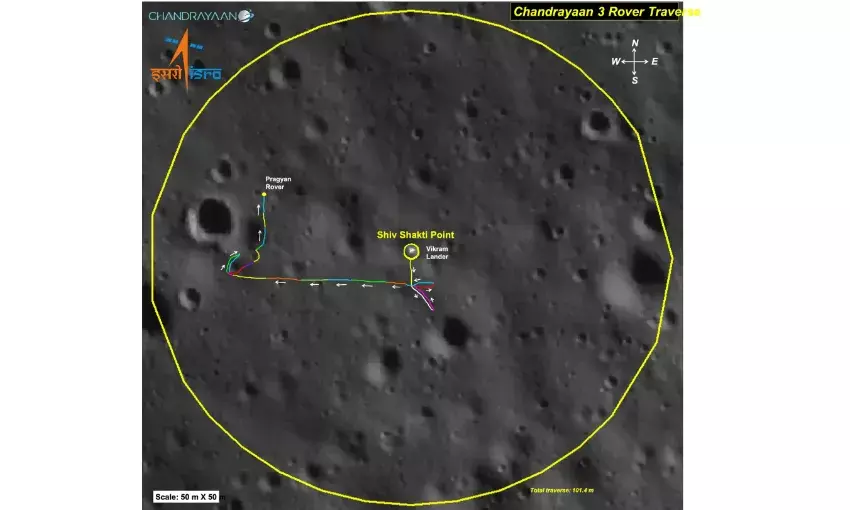Click the Chandrayaan logo at top left

[200, 15]
